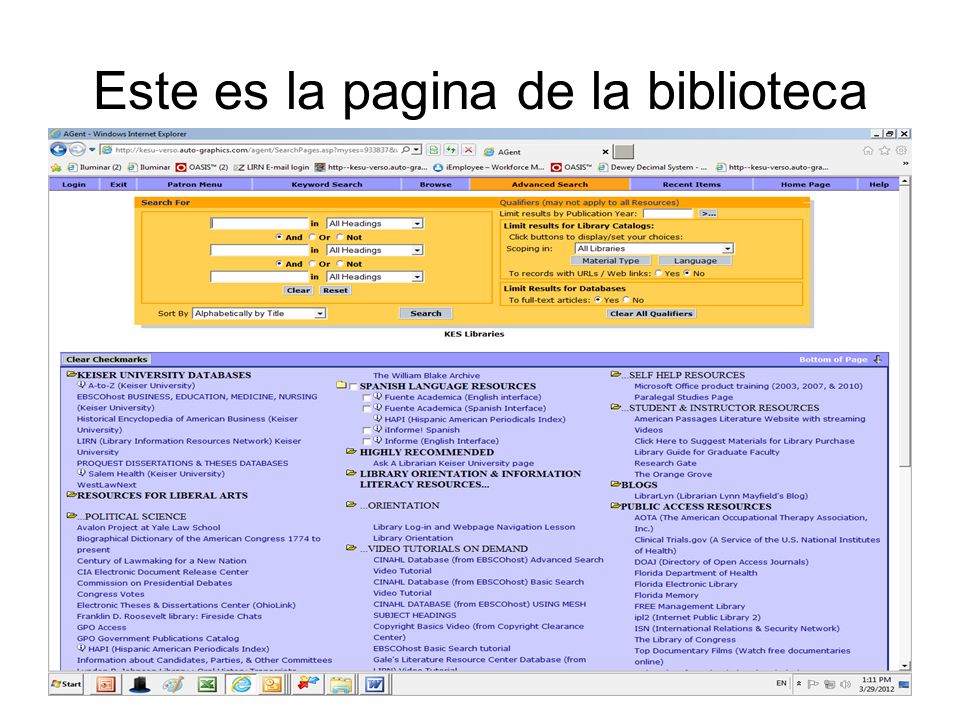
Task: Click the Search button
Action: (426, 313)
